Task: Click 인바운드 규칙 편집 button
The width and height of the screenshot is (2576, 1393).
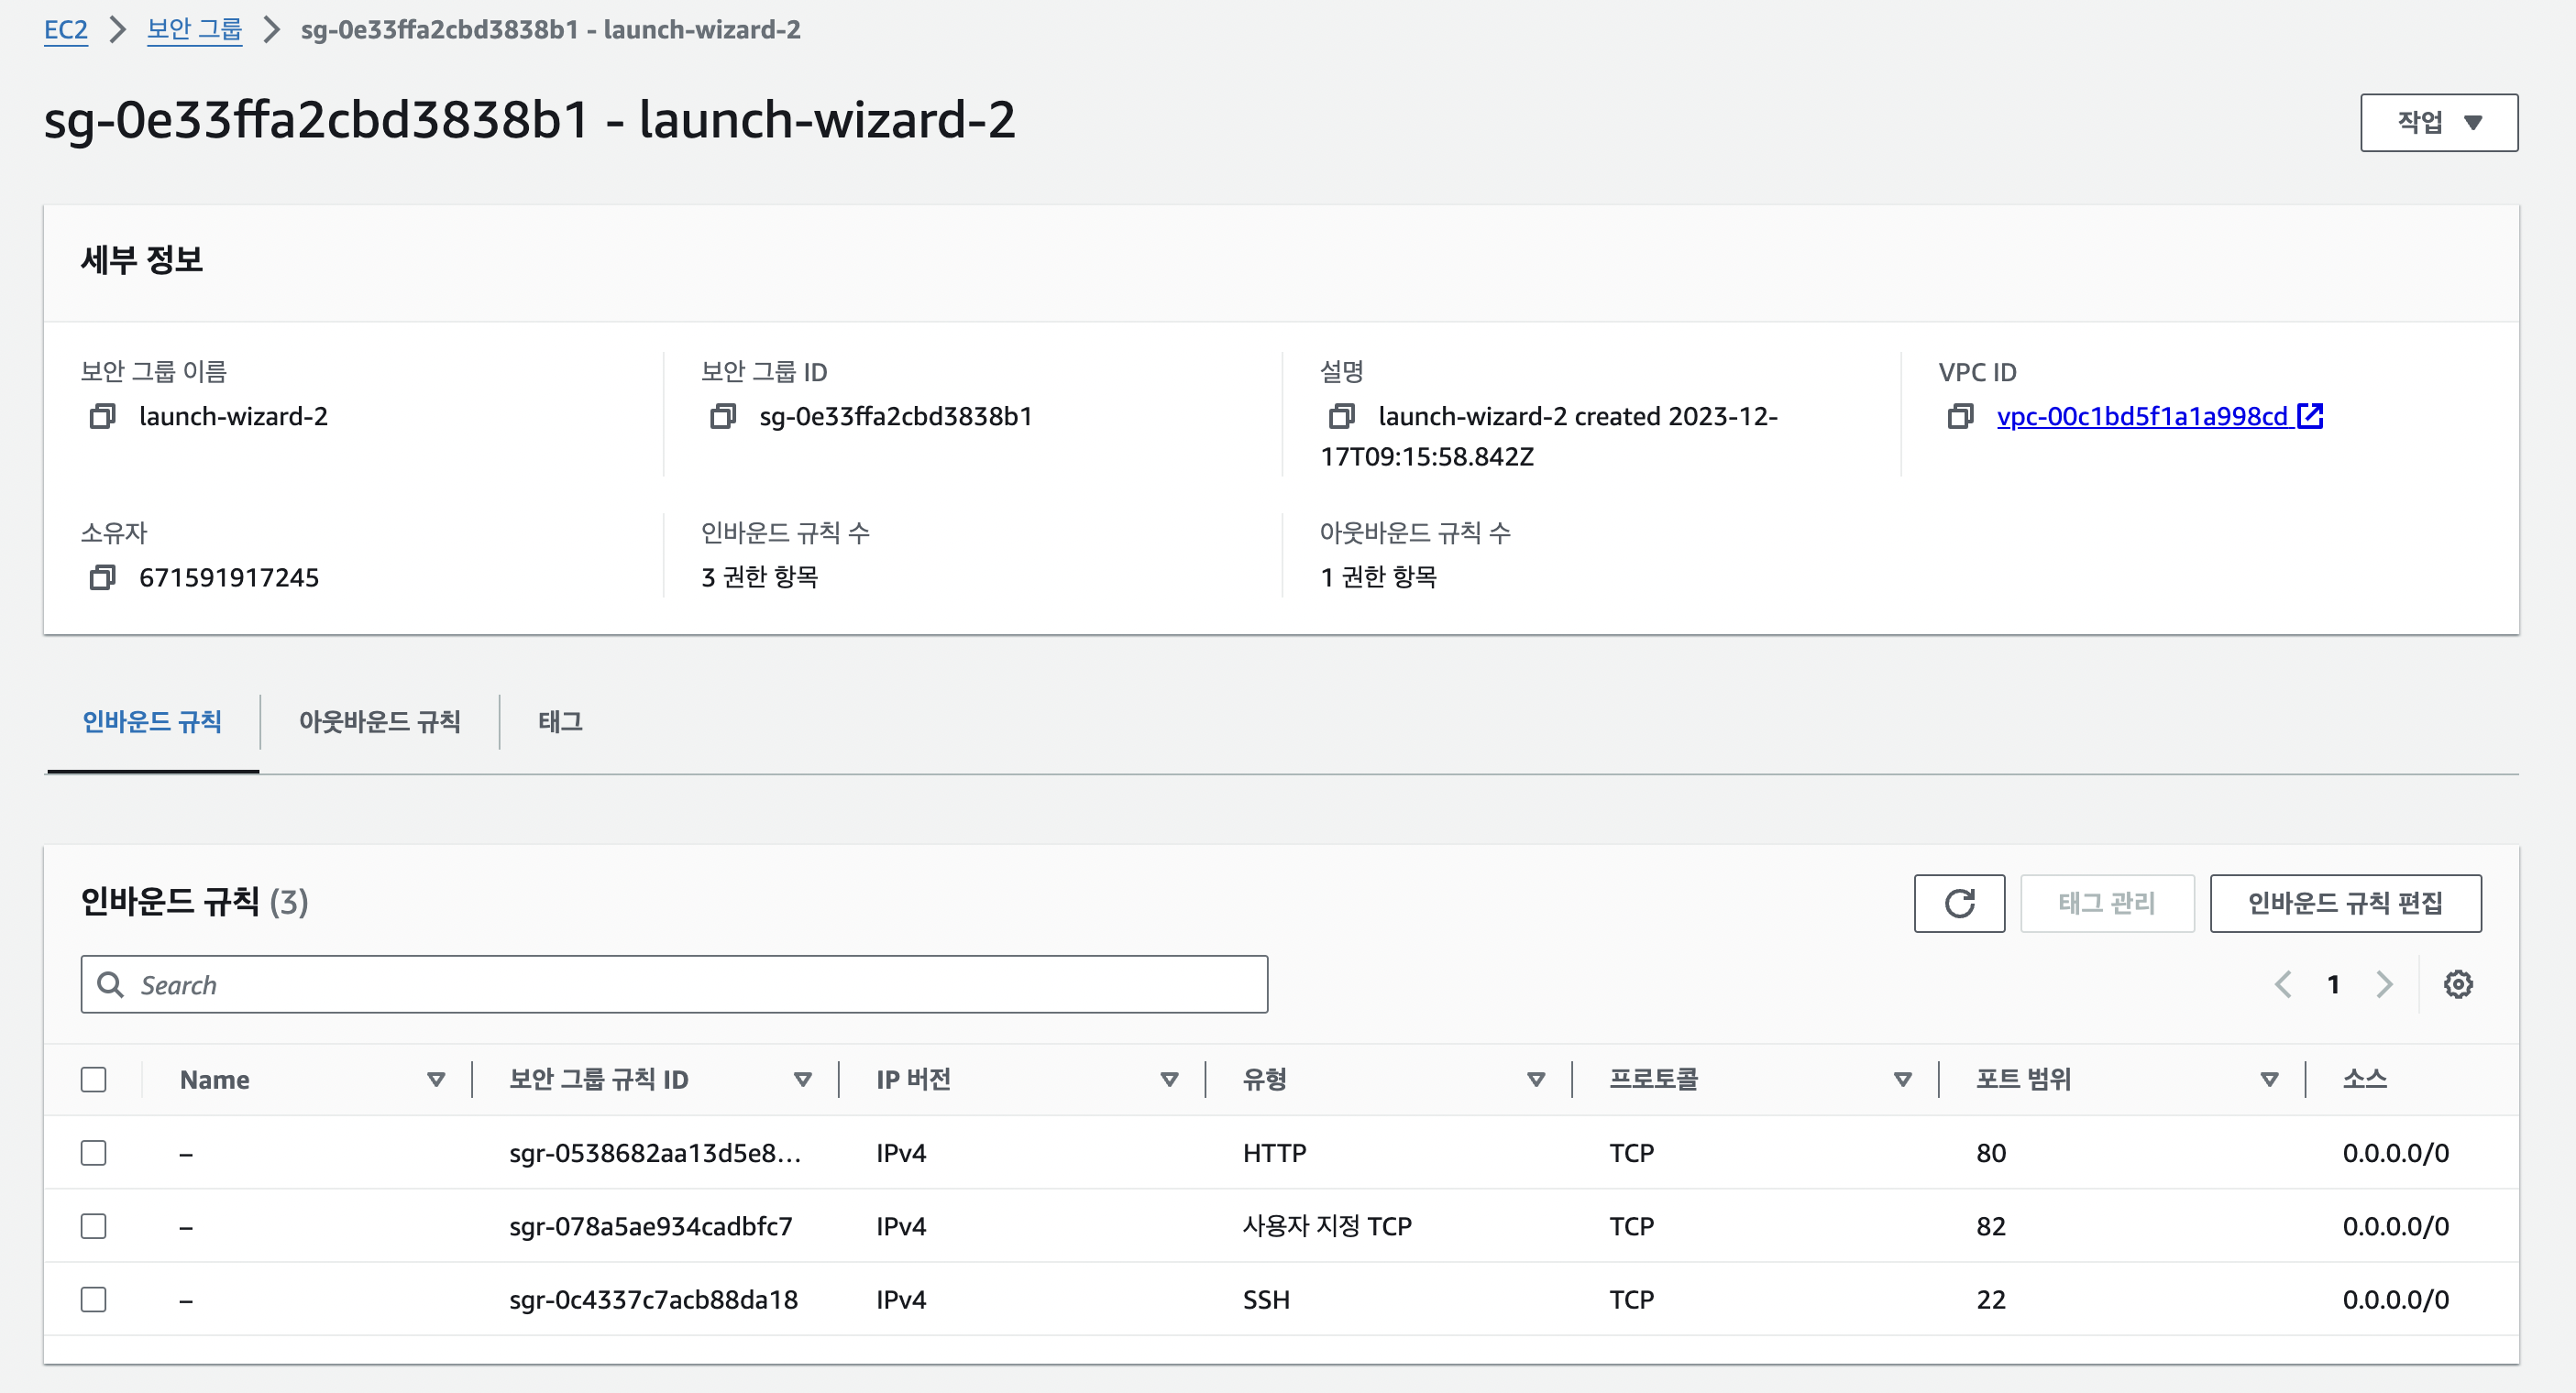Action: (x=2344, y=903)
